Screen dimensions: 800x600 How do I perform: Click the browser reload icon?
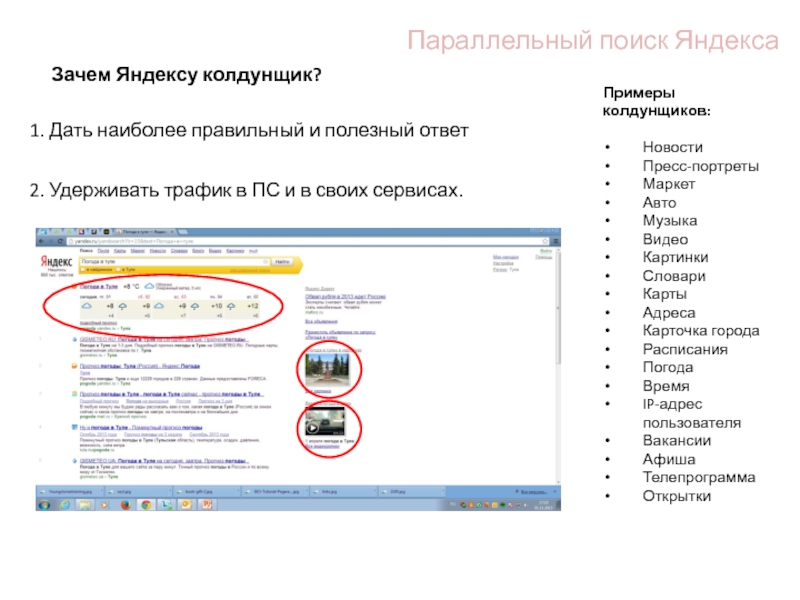pyautogui.click(x=61, y=241)
